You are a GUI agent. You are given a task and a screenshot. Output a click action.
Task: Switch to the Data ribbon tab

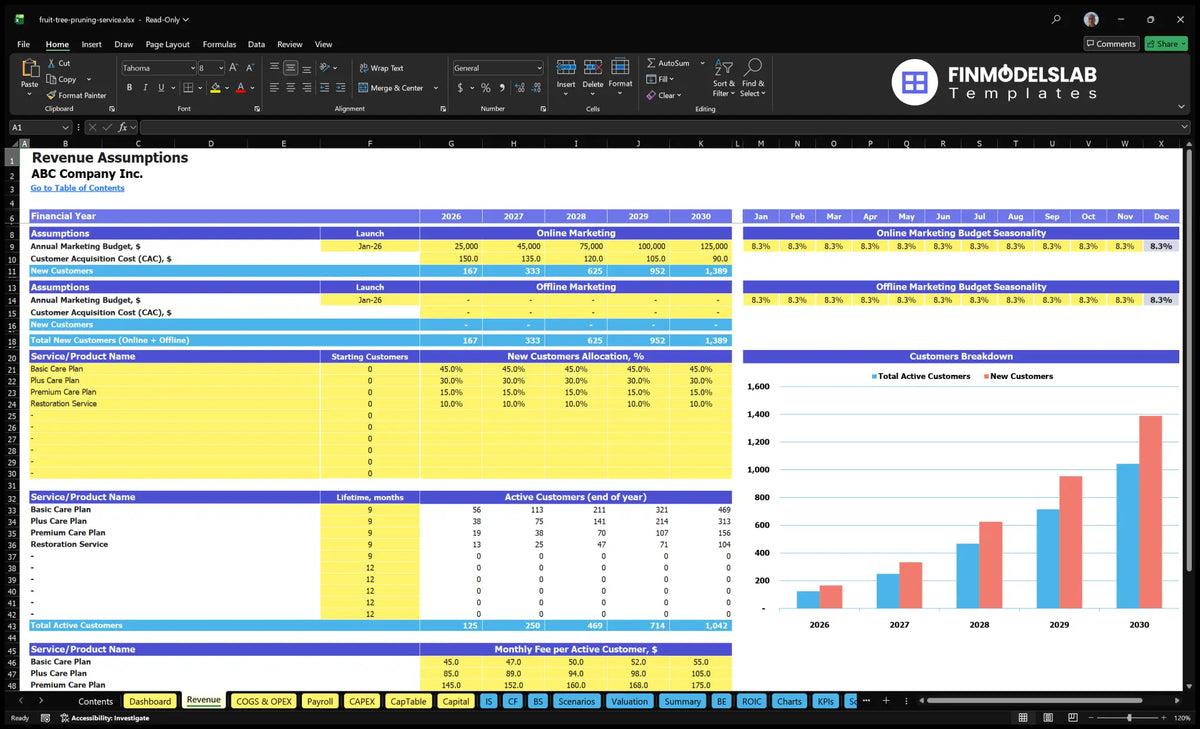tap(256, 44)
